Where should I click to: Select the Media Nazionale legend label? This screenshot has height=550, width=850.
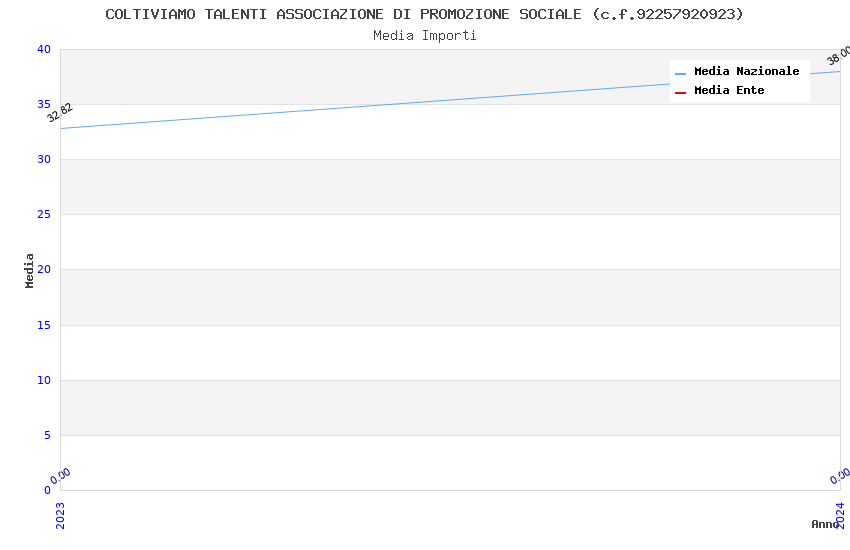(x=746, y=72)
